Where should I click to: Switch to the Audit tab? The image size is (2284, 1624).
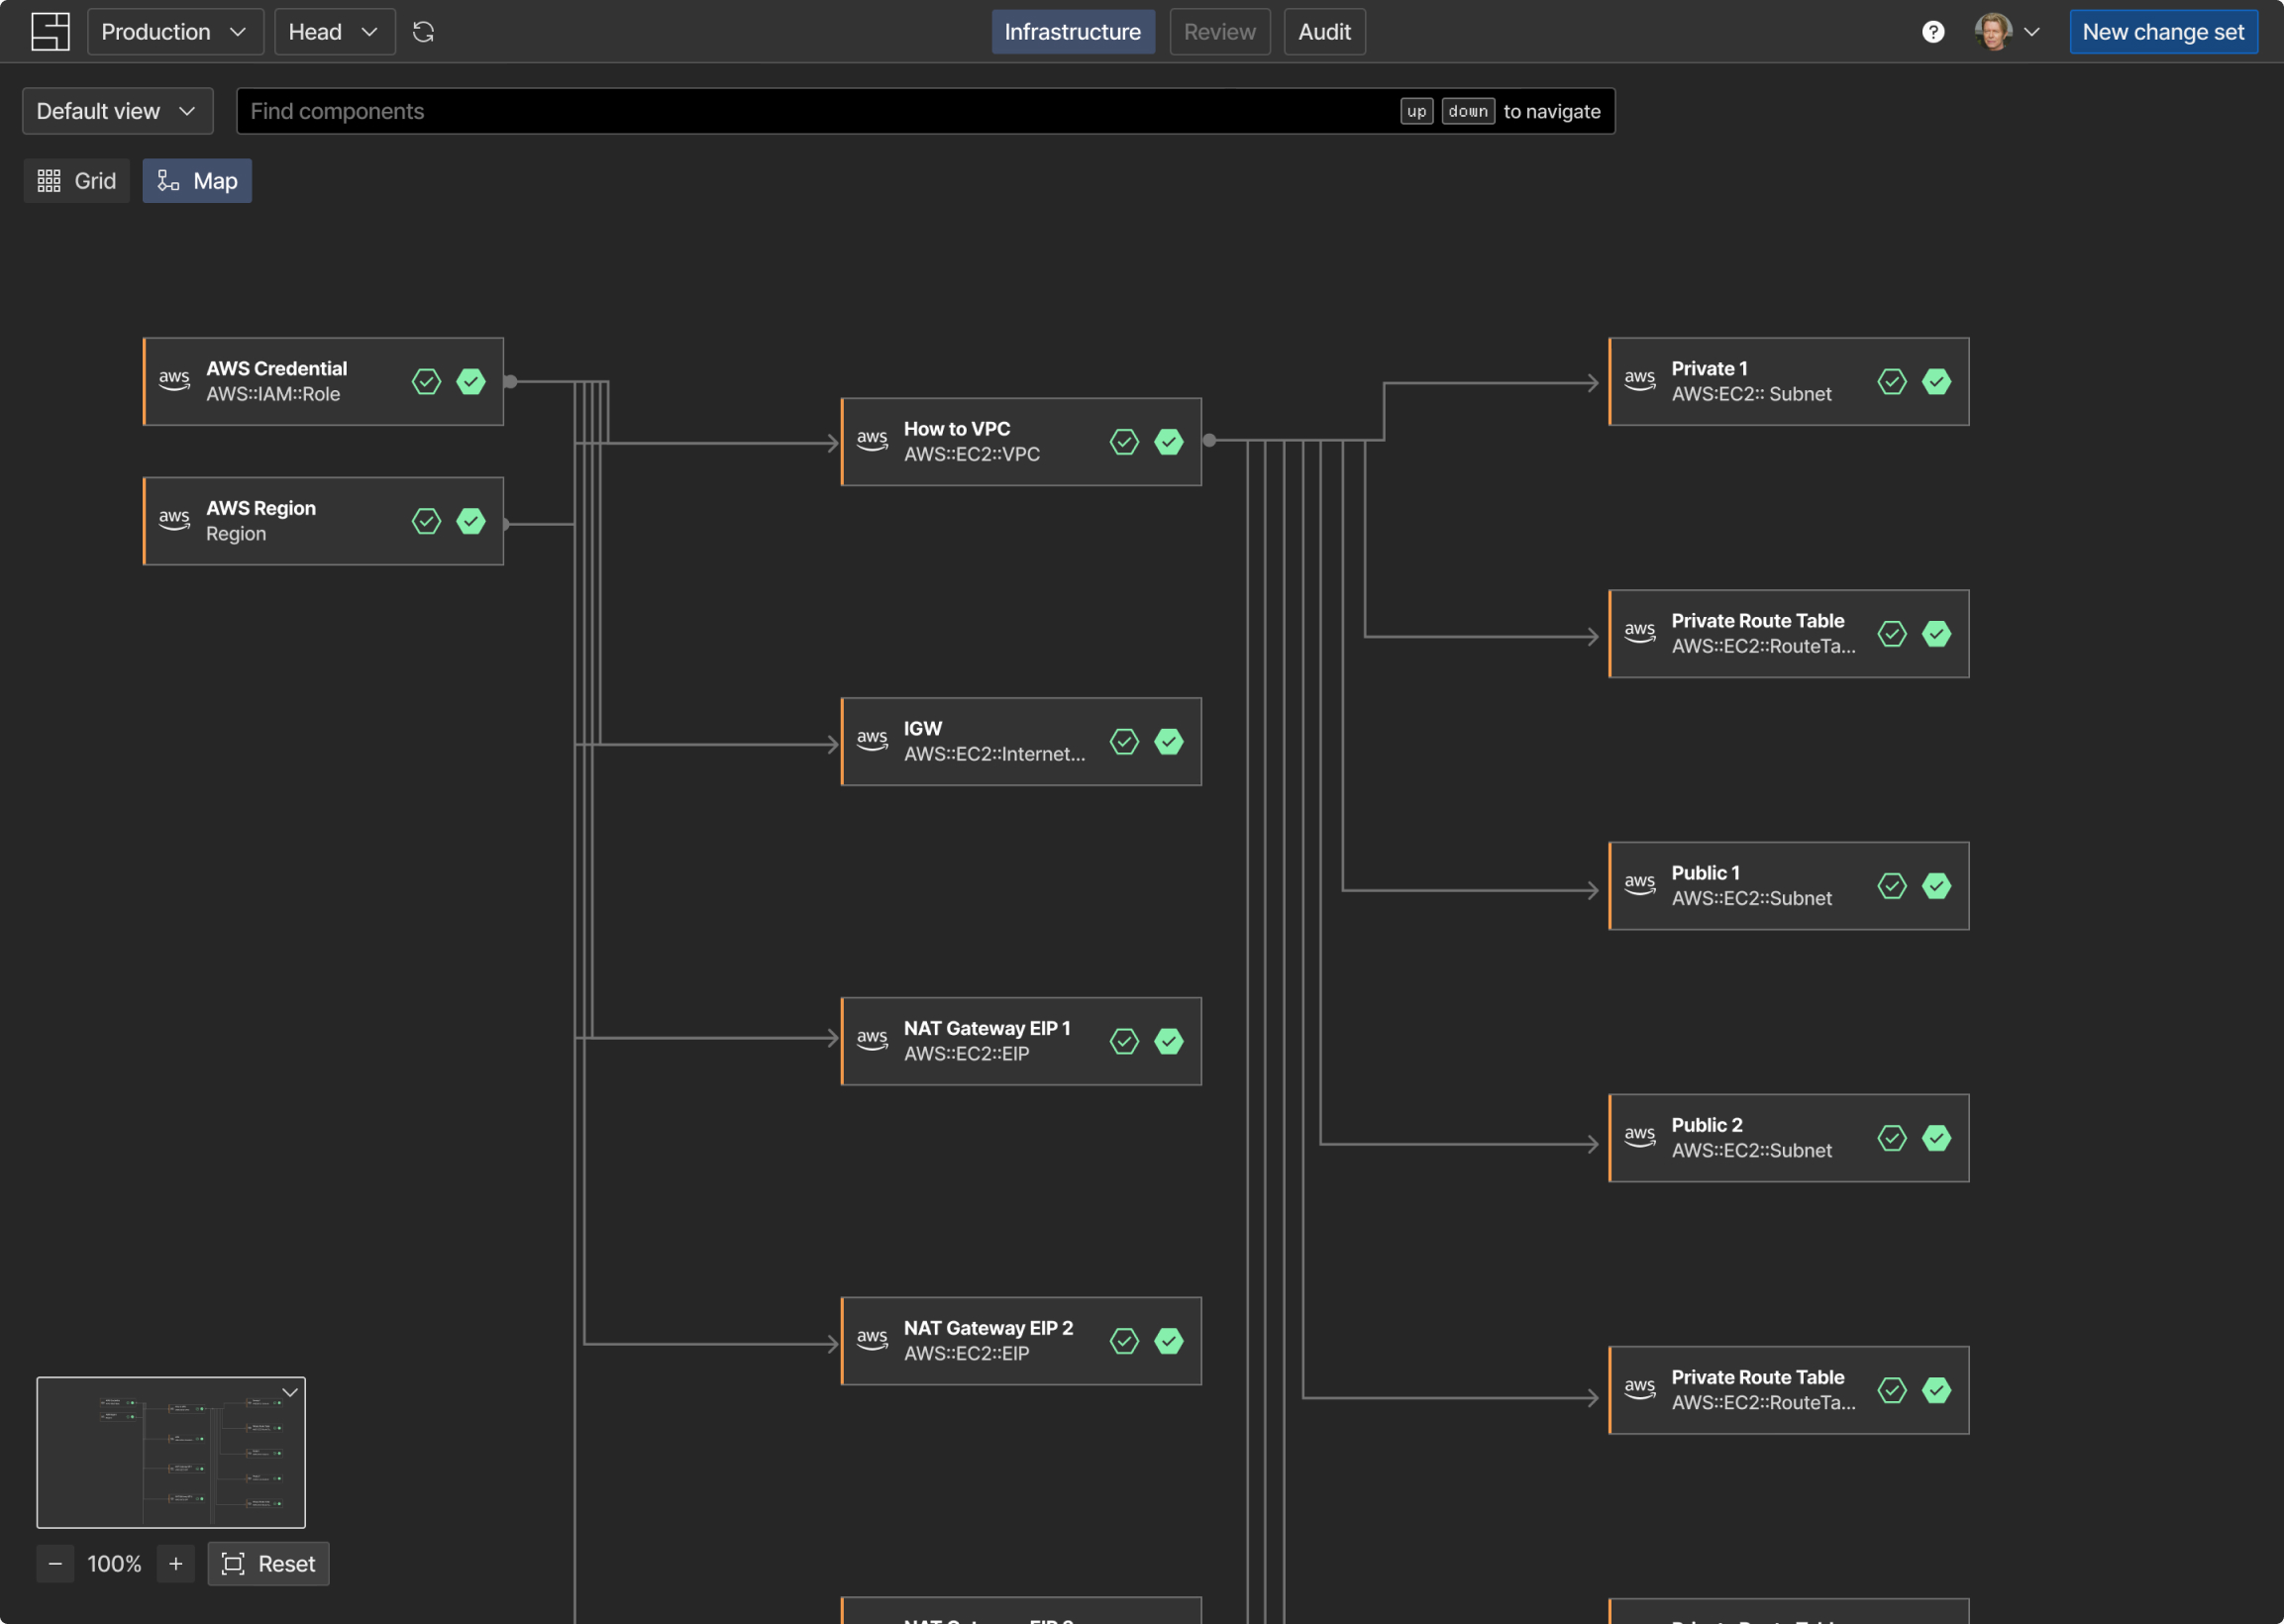point(1324,32)
